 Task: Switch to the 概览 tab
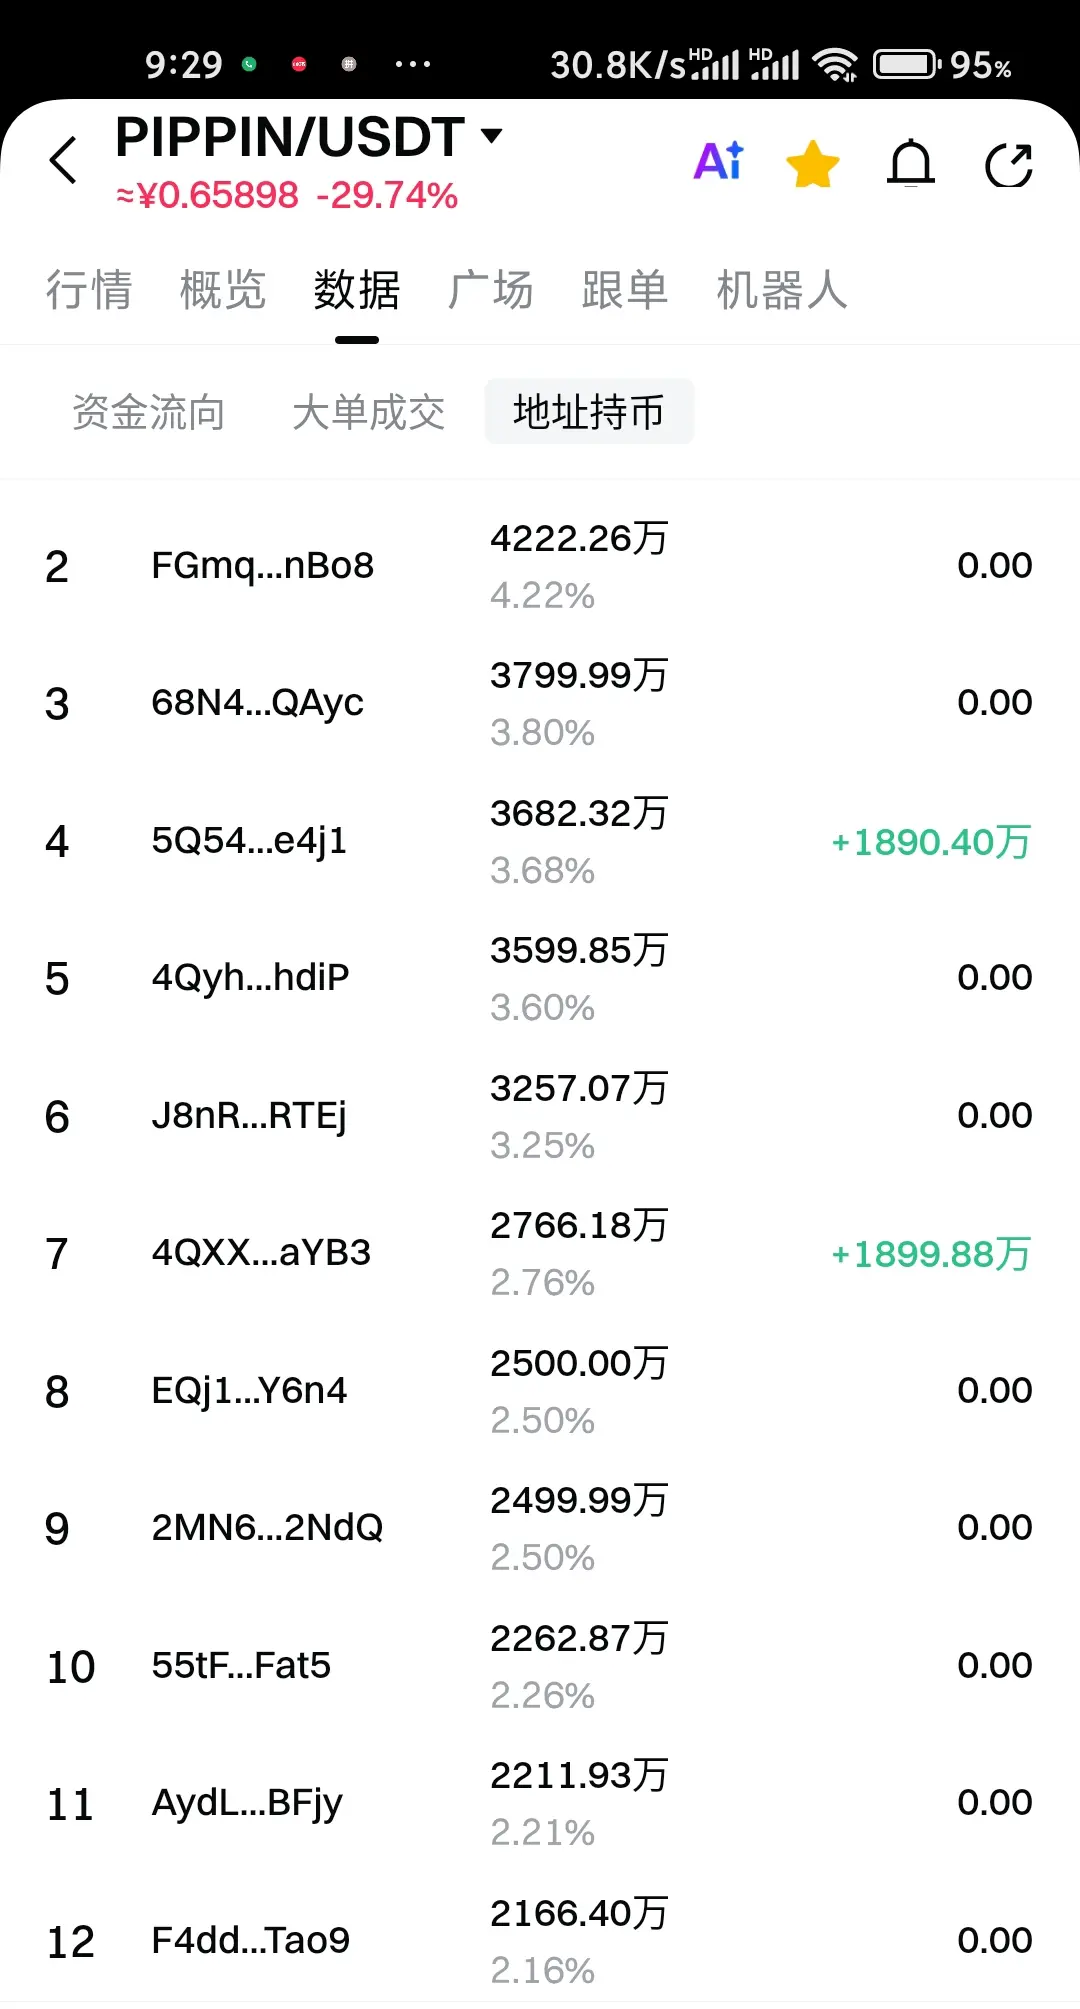[223, 290]
